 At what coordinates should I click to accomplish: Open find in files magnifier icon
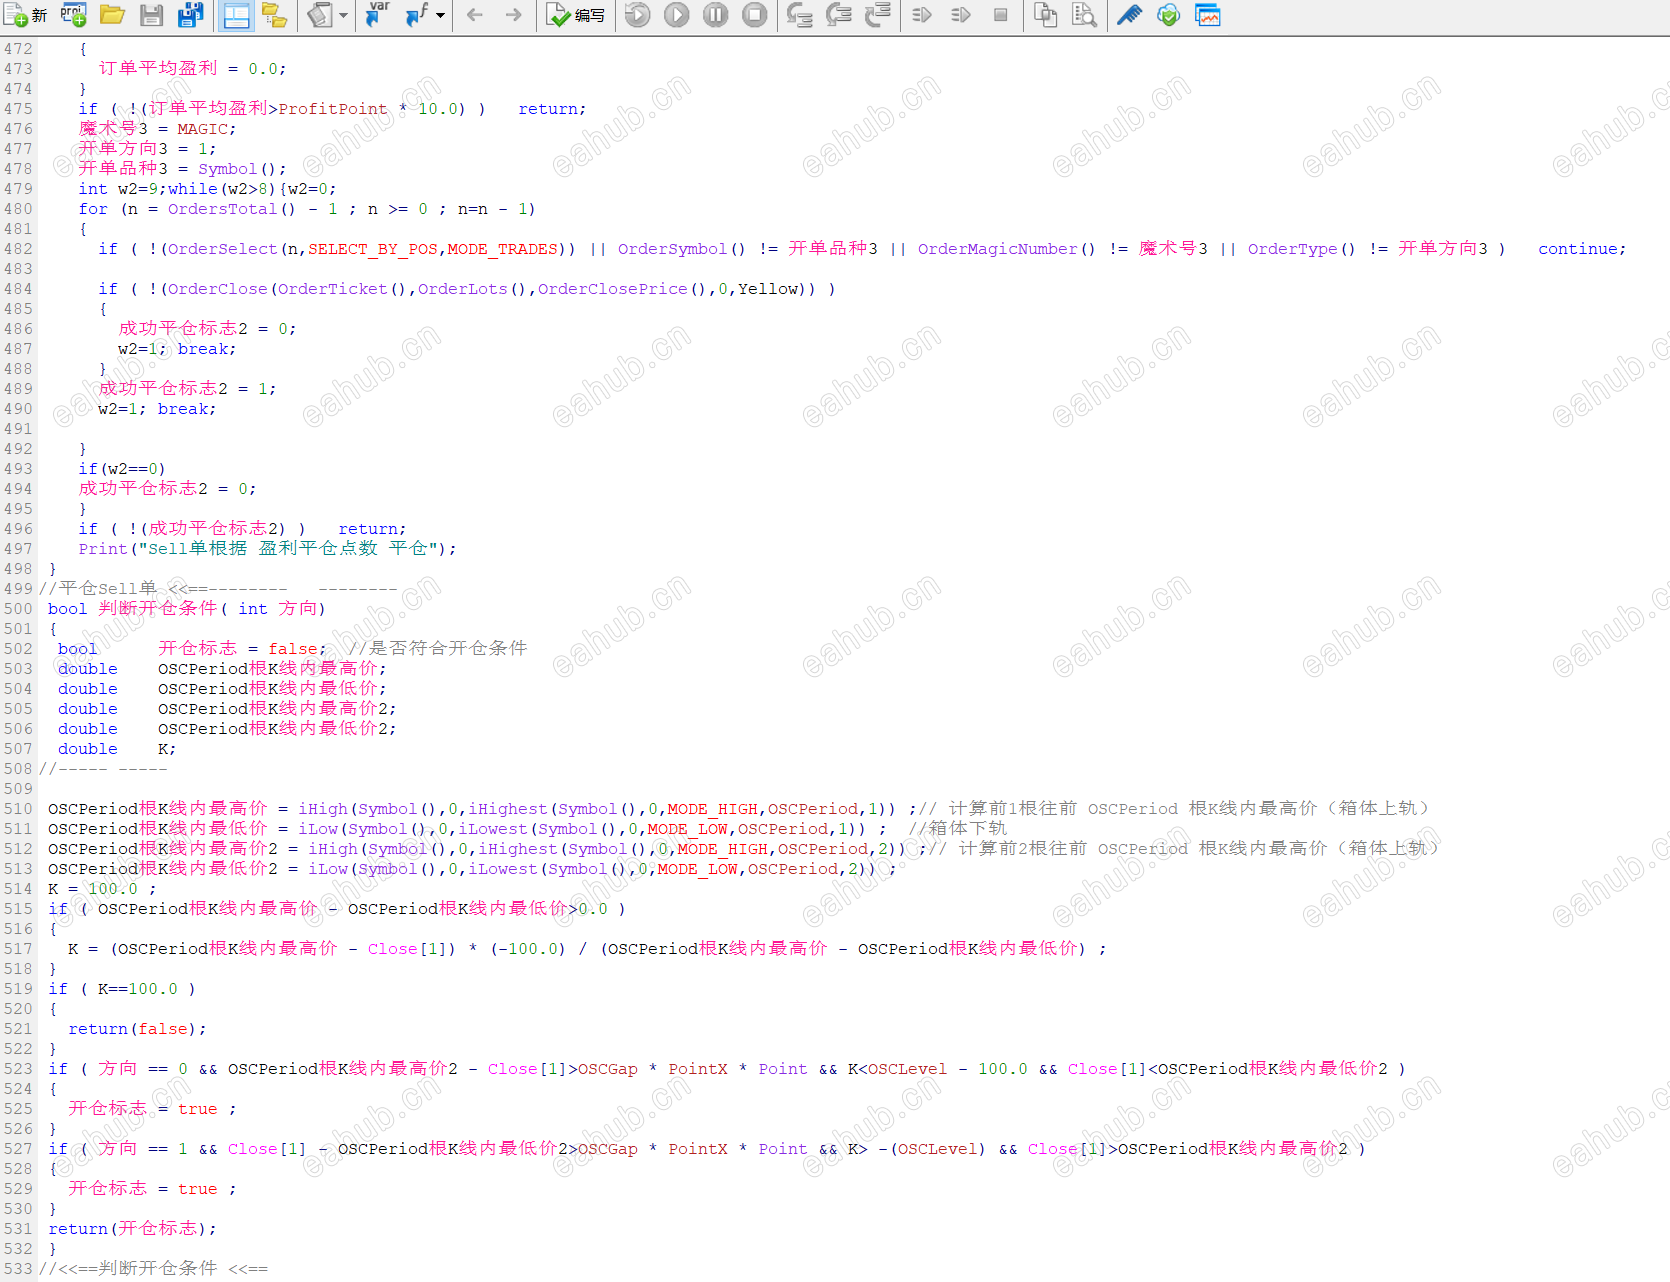(1084, 15)
